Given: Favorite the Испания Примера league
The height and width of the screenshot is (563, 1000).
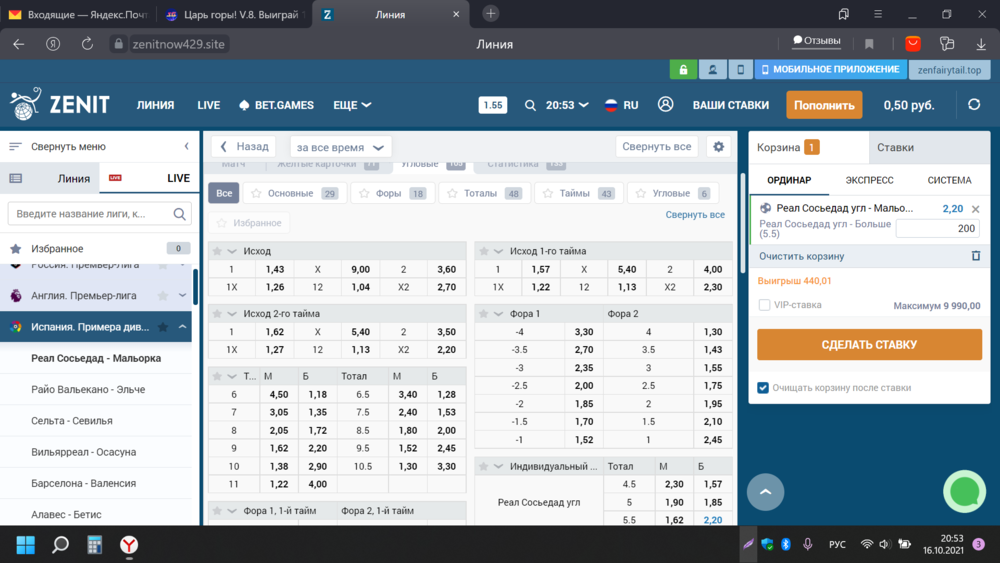Looking at the screenshot, I should [163, 327].
